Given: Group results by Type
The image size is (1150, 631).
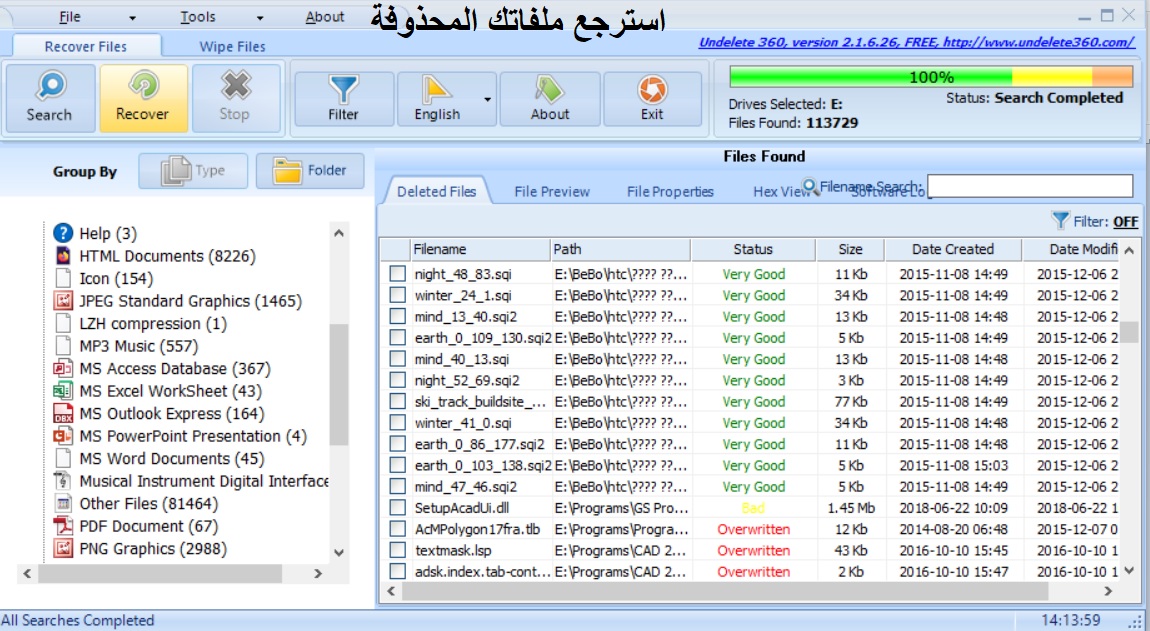Looking at the screenshot, I should (x=193, y=171).
